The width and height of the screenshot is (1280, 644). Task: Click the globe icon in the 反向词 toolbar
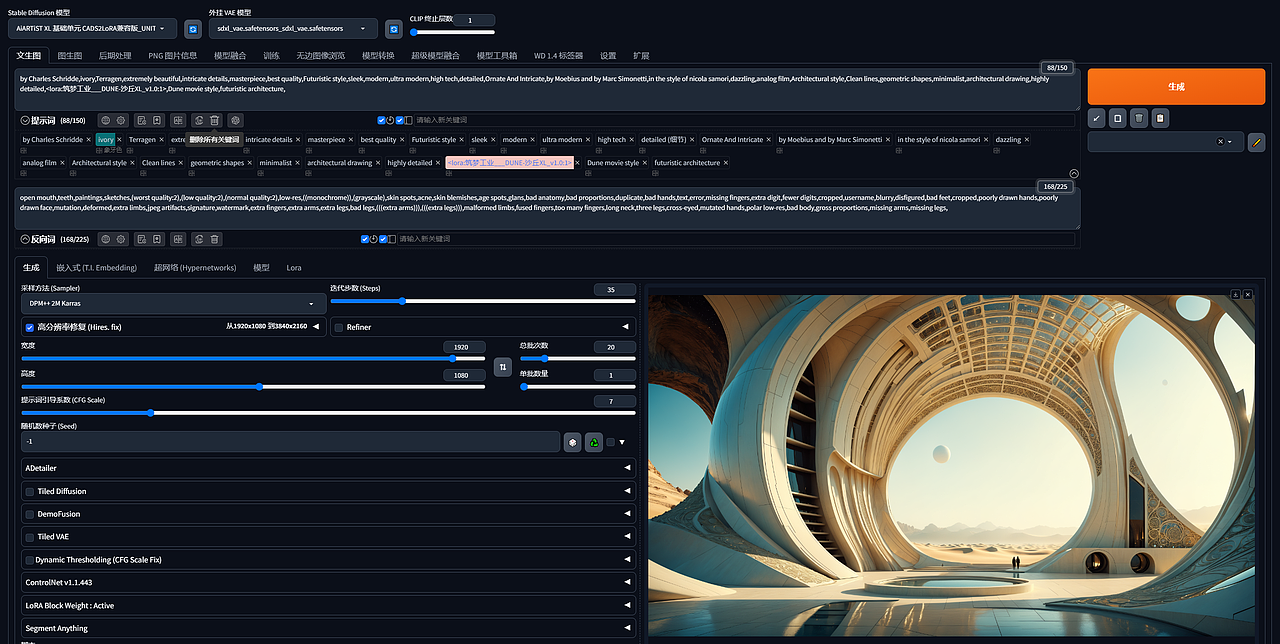pyautogui.click(x=105, y=239)
